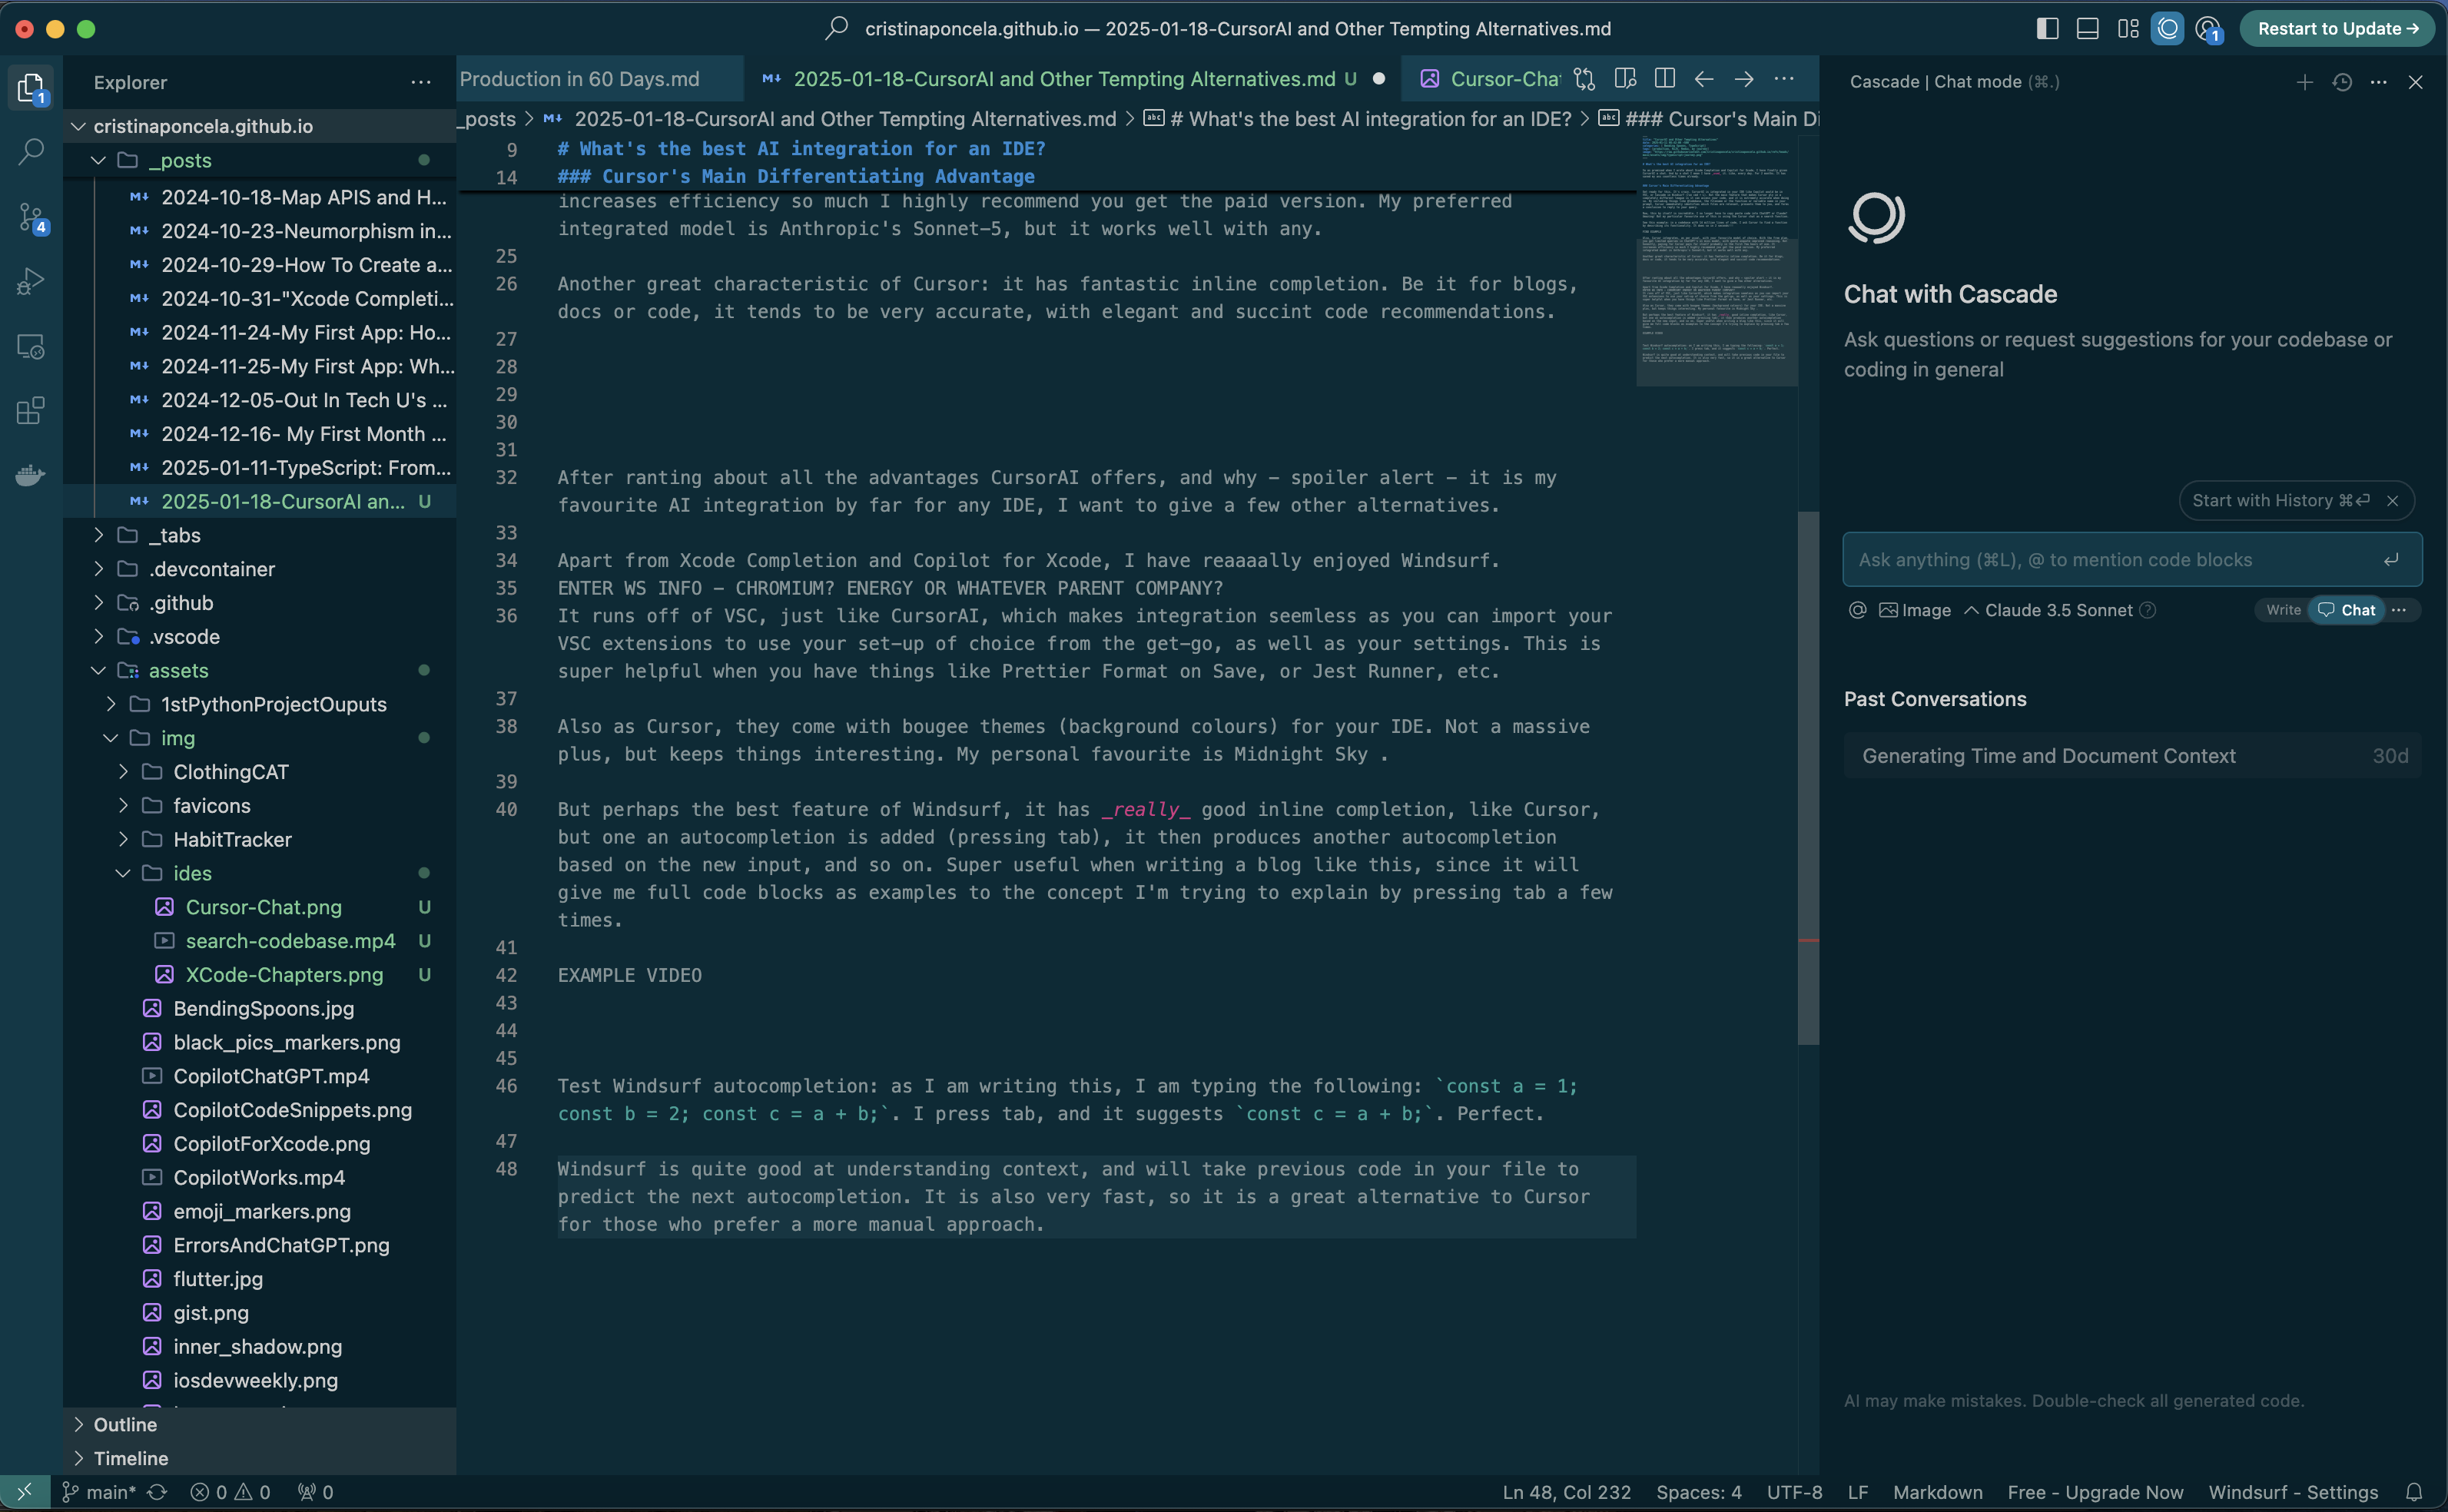Screen dimensions: 2448x1512
Task: Open customize layout icon in title bar
Action: [2128, 28]
